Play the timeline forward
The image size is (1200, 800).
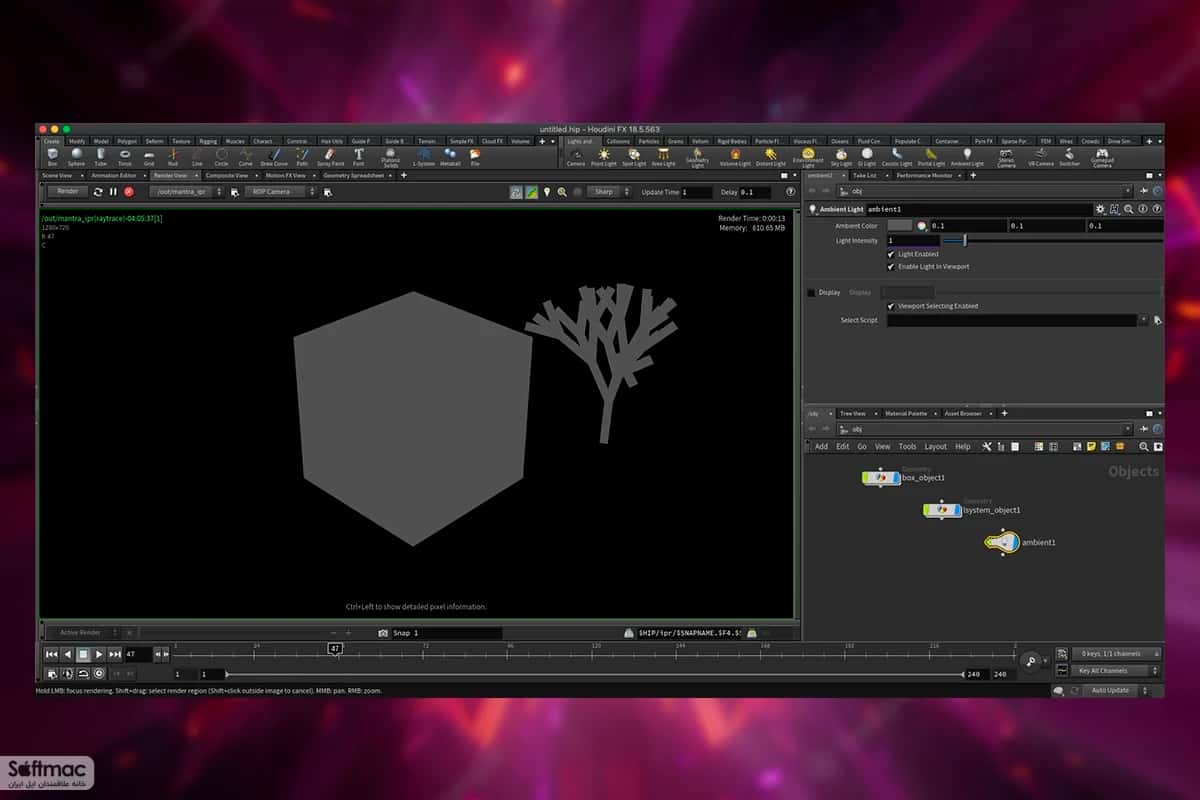(x=99, y=654)
